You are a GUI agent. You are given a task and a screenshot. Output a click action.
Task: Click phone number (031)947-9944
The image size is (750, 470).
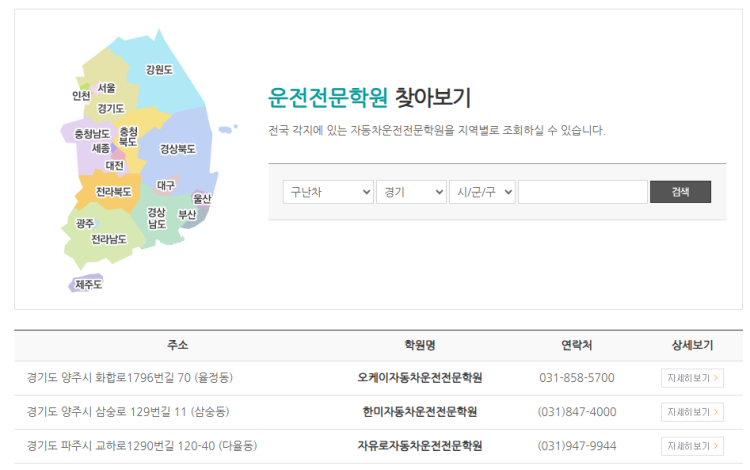pyautogui.click(x=576, y=446)
